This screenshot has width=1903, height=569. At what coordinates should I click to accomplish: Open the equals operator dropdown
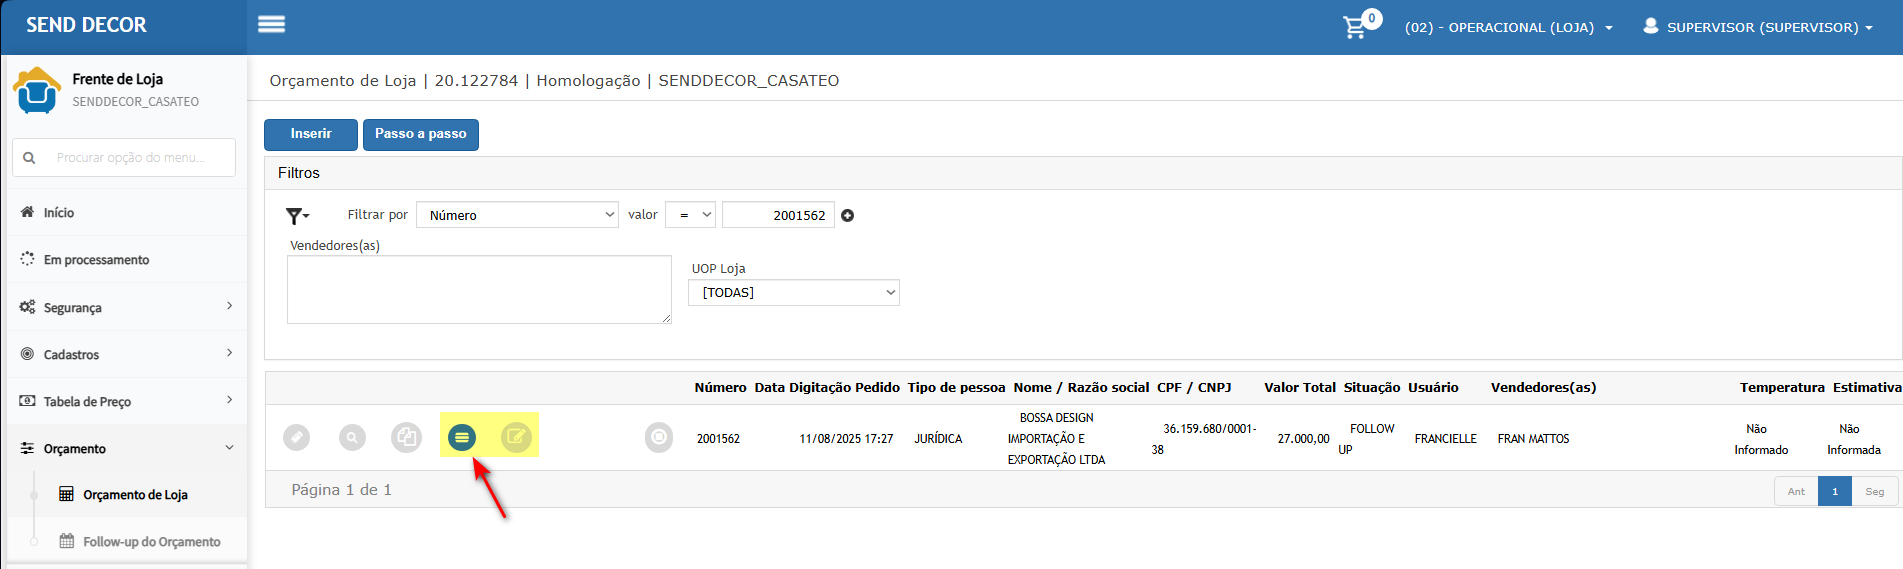[690, 215]
